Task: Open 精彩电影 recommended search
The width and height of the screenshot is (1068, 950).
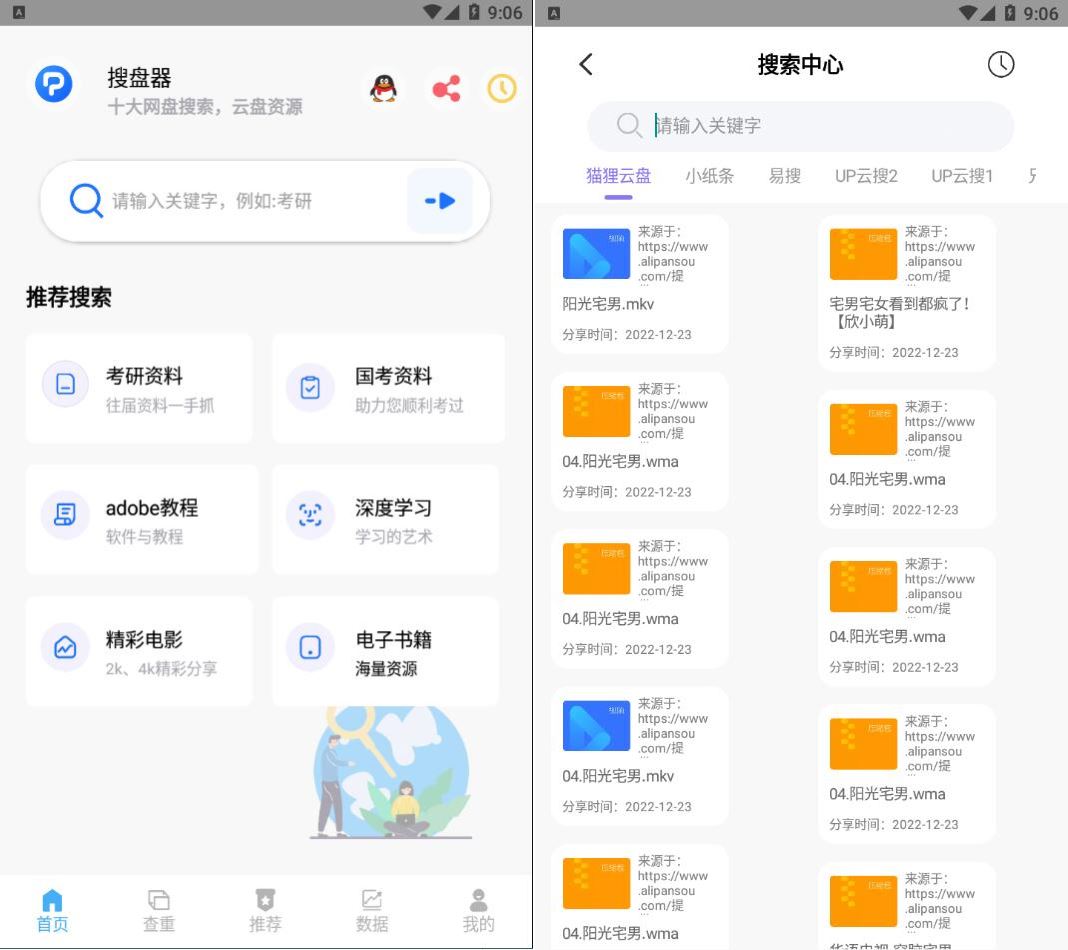Action: [140, 650]
